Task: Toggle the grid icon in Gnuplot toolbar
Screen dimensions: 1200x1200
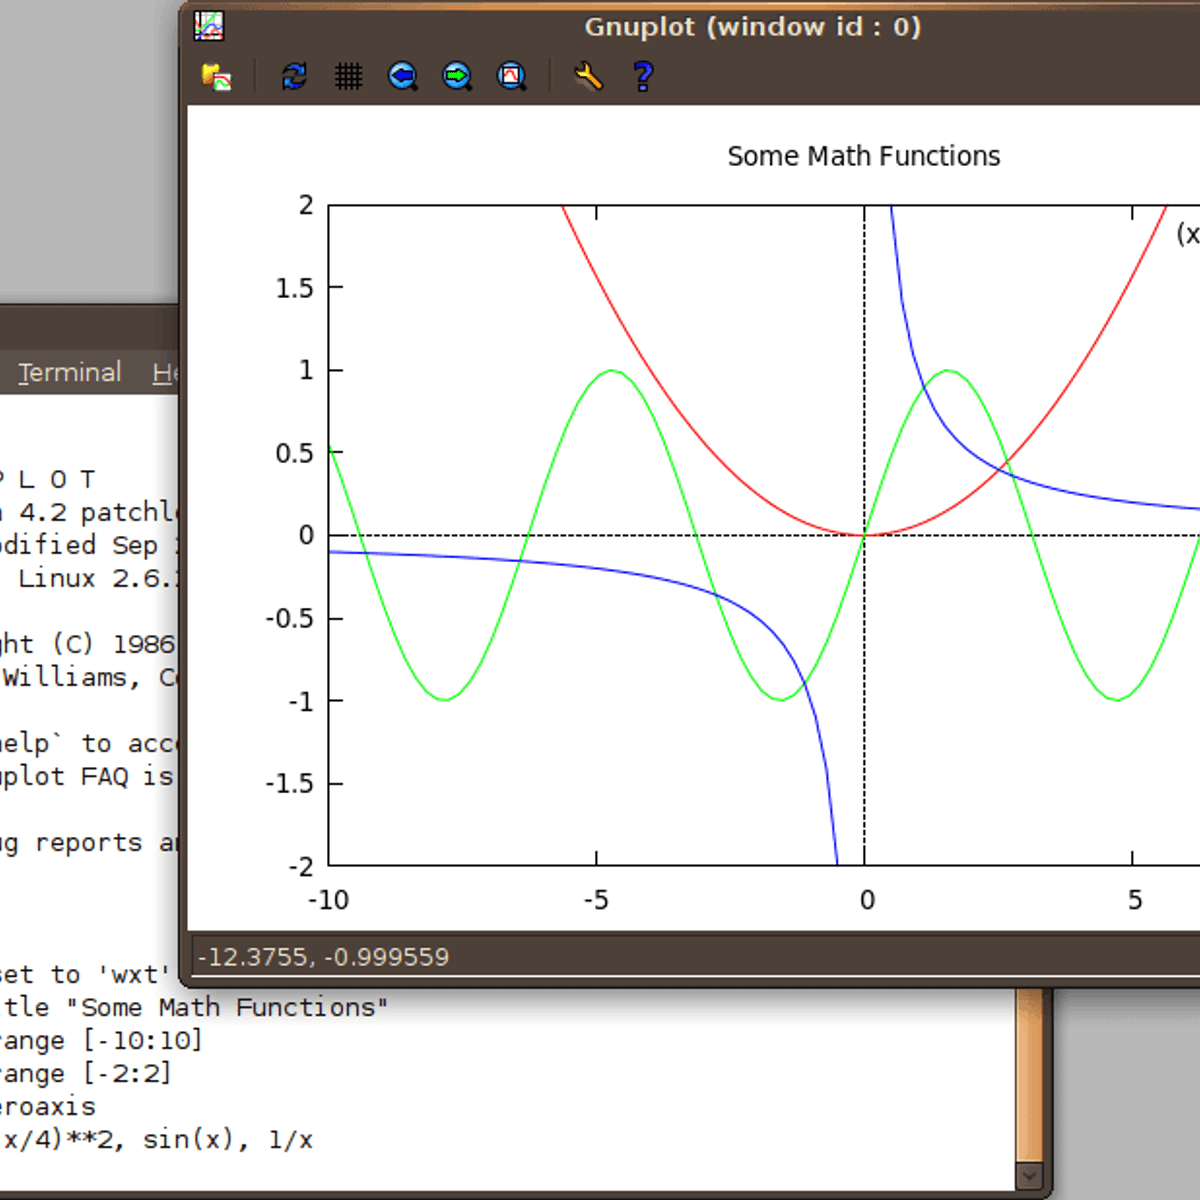Action: pyautogui.click(x=348, y=77)
